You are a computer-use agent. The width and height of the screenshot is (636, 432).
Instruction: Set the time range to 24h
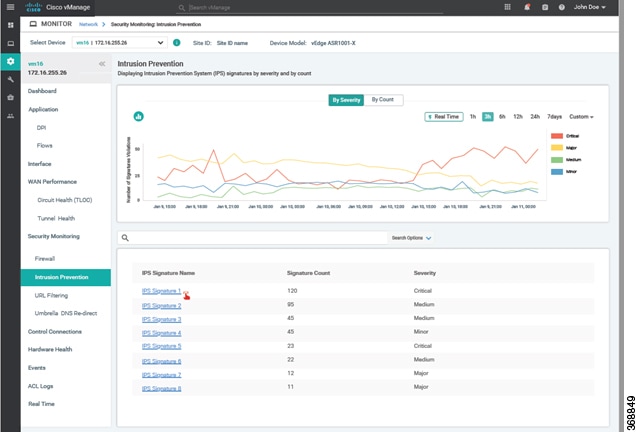tap(535, 116)
